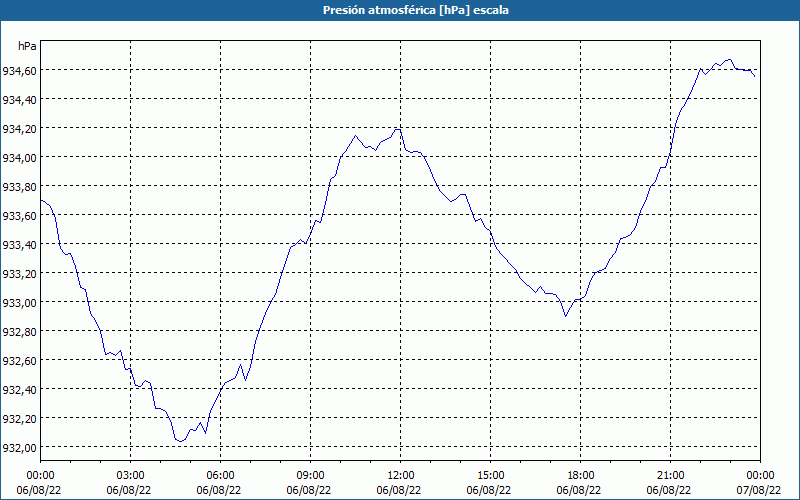
Task: Click the y-axis value "932,40"
Action: [19, 390]
